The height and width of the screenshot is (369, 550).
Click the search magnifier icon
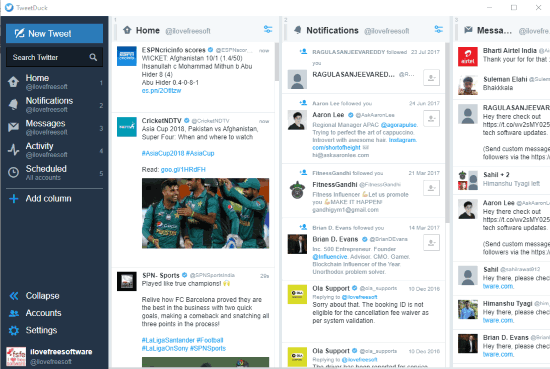click(x=93, y=57)
